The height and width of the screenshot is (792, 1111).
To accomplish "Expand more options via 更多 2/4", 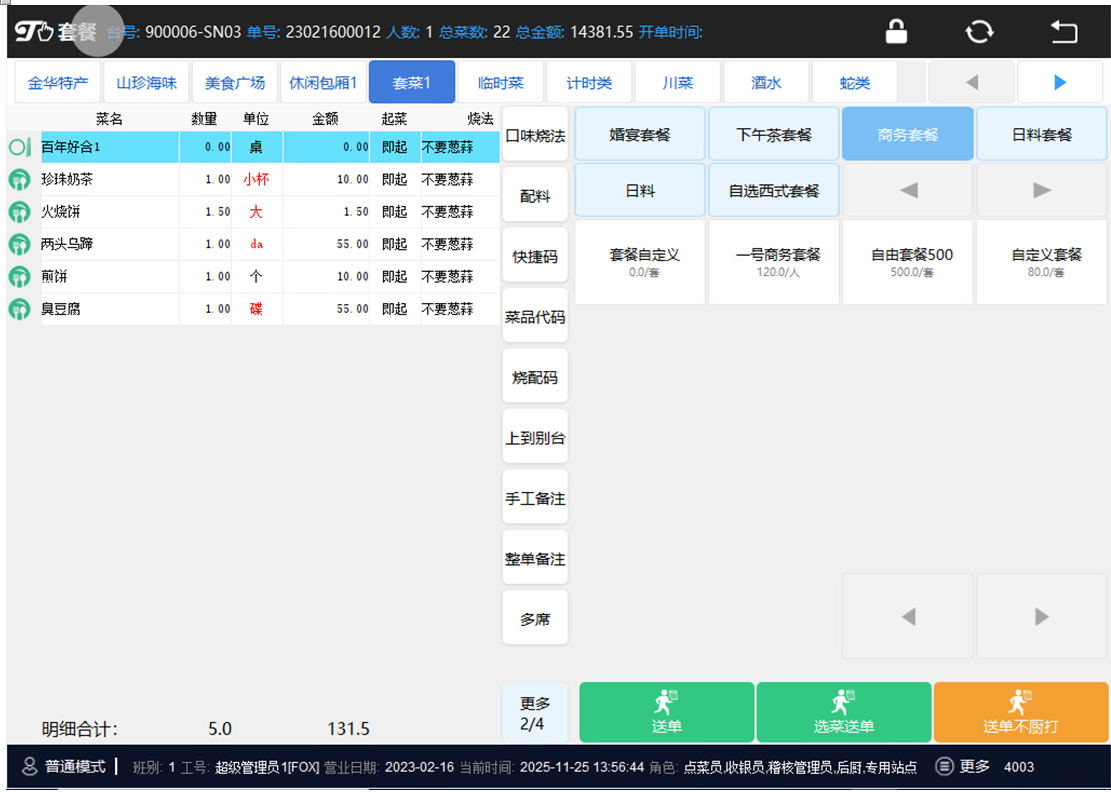I will click(x=535, y=713).
